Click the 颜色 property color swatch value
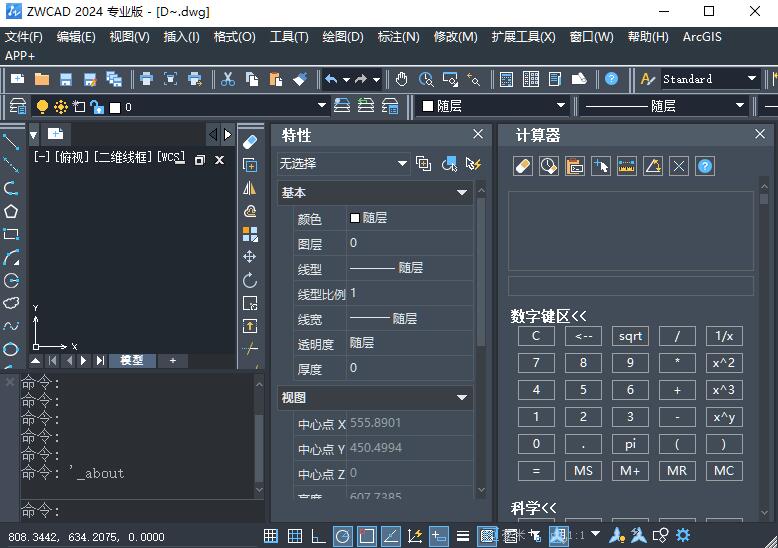The width and height of the screenshot is (778, 548). pos(355,218)
